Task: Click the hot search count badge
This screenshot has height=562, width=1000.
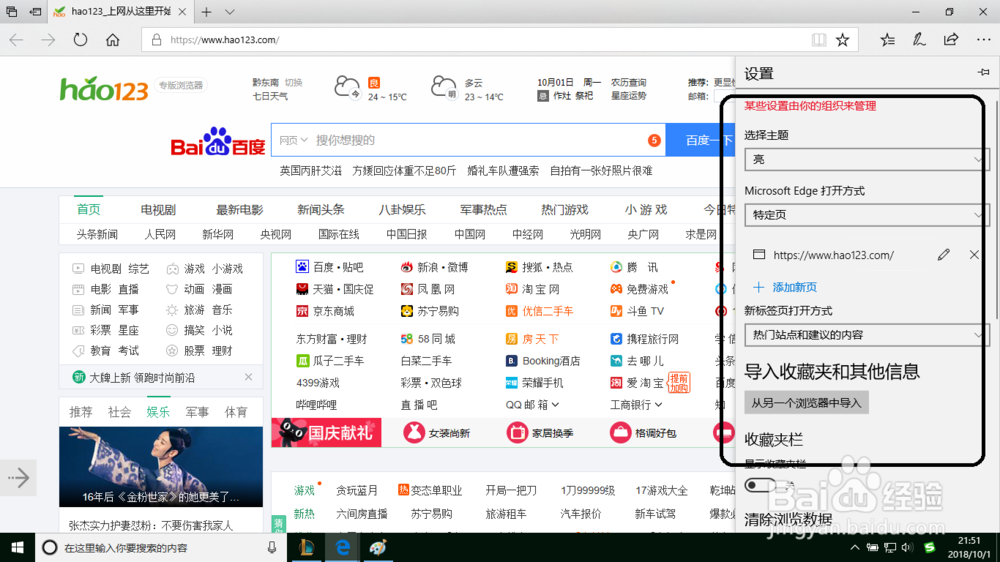Action: pos(654,140)
